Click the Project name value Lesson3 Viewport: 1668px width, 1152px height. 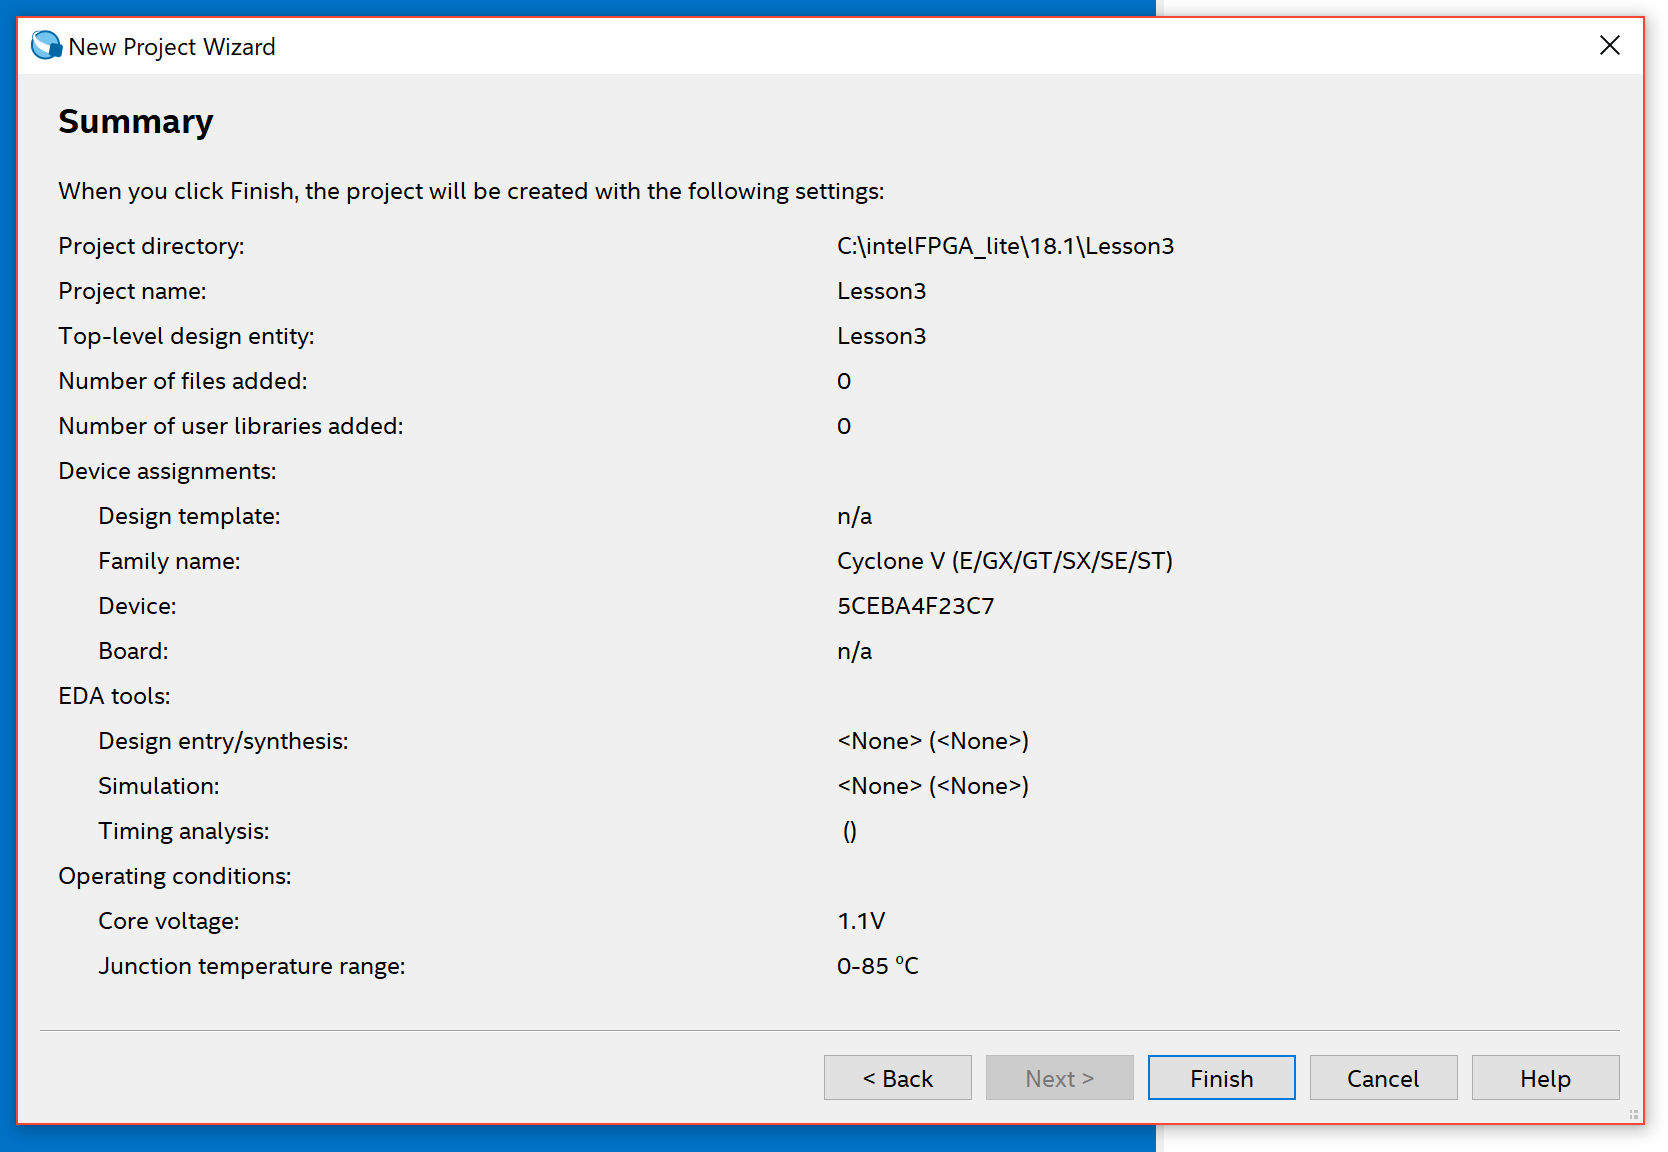pos(881,291)
